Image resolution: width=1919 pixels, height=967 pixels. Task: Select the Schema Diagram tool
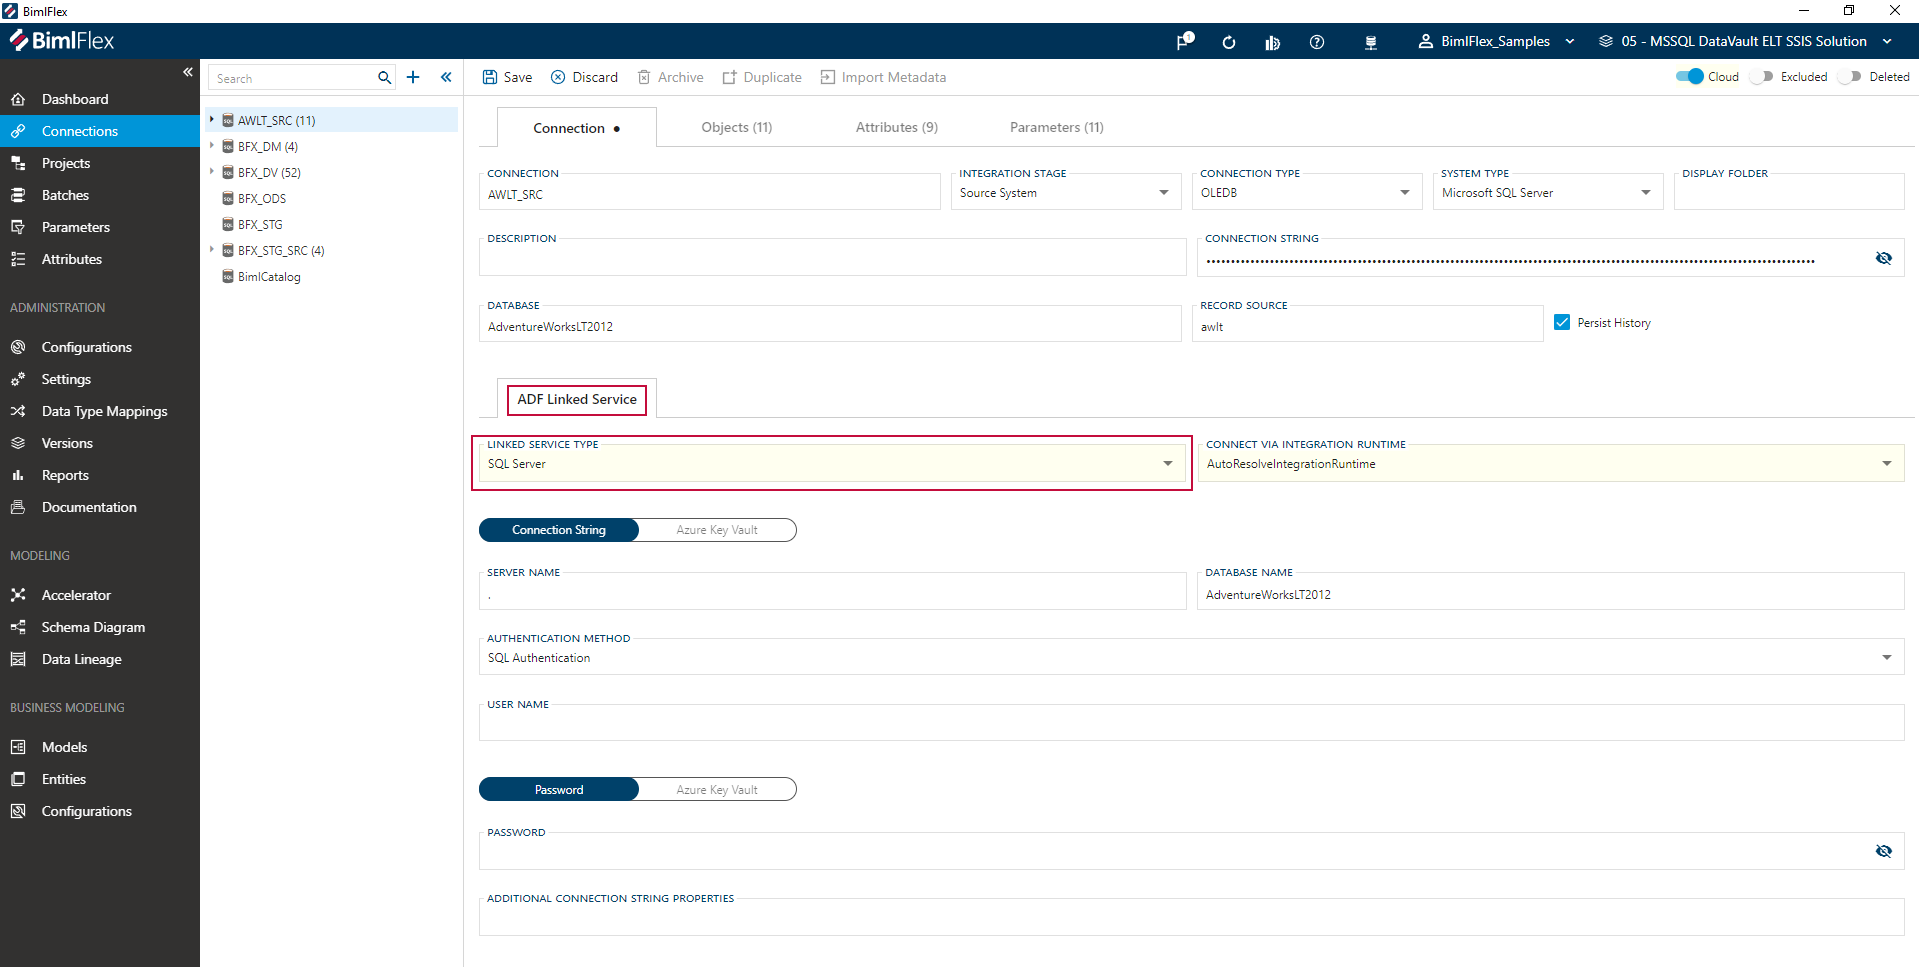(91, 627)
